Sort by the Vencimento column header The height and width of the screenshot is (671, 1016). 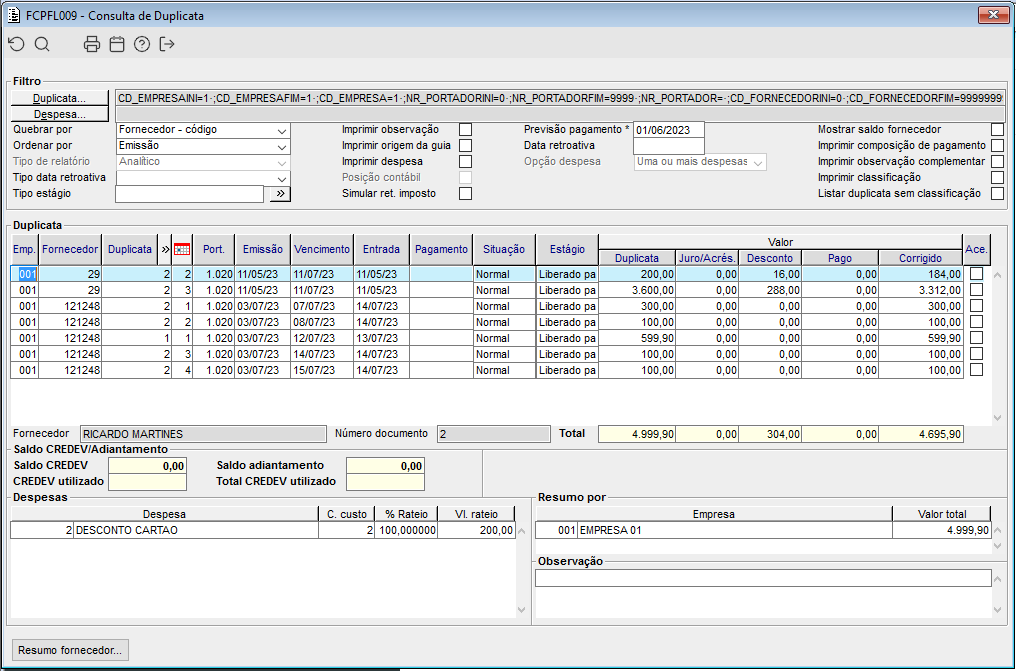[322, 249]
